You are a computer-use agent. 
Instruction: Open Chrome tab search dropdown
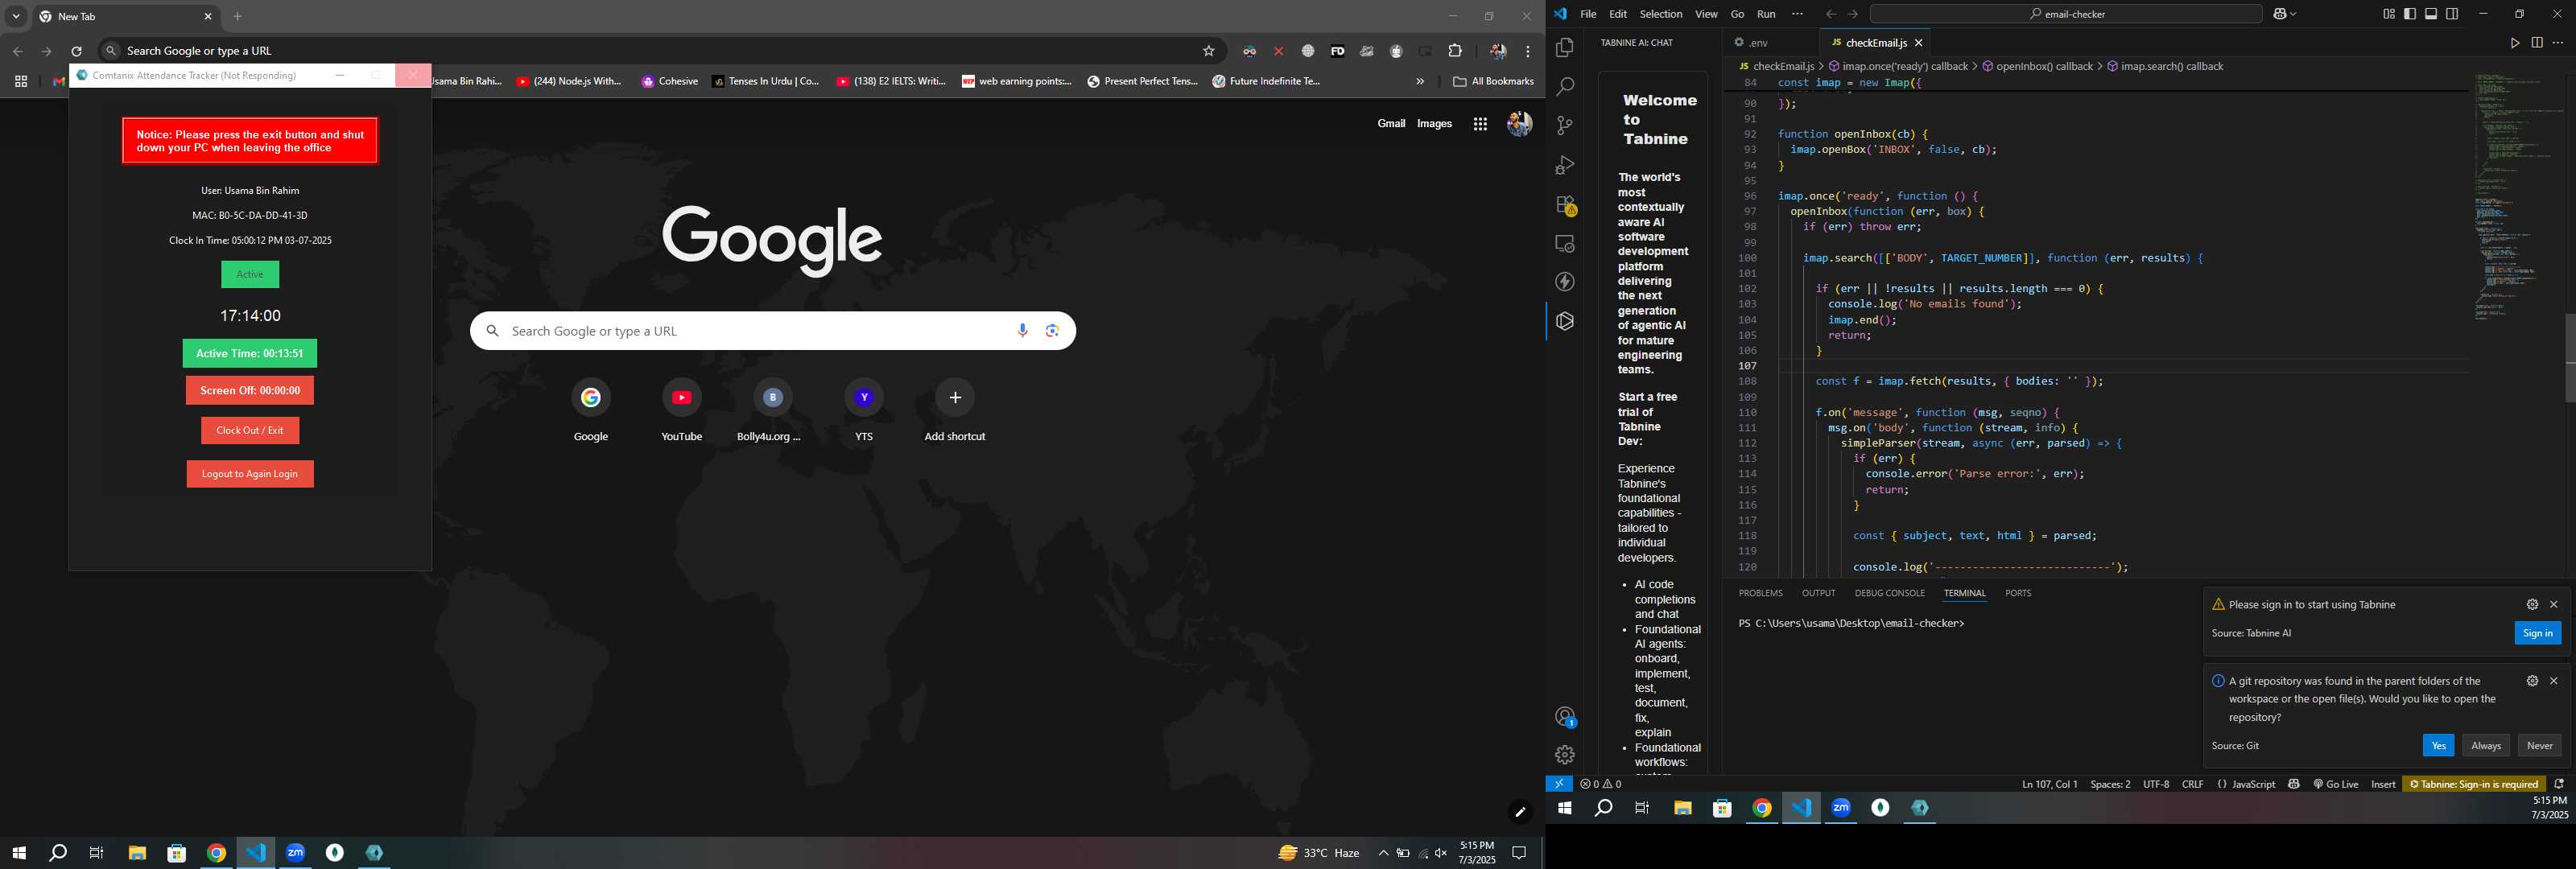(16, 17)
